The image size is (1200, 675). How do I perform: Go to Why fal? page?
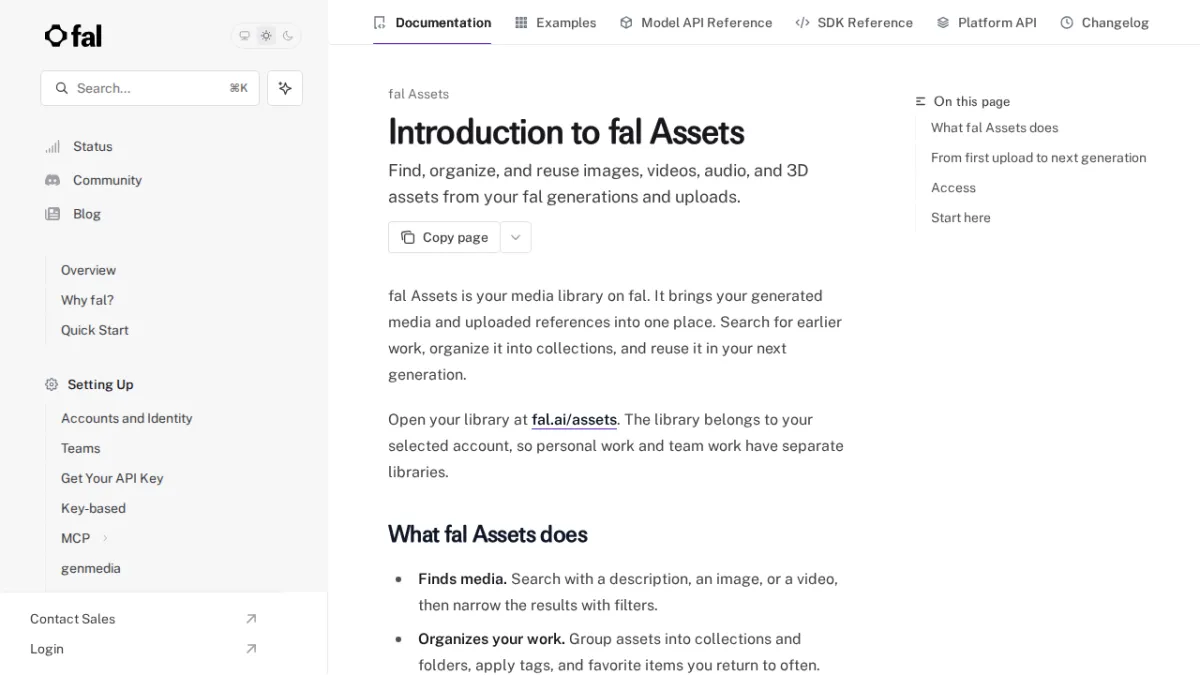pyautogui.click(x=87, y=300)
